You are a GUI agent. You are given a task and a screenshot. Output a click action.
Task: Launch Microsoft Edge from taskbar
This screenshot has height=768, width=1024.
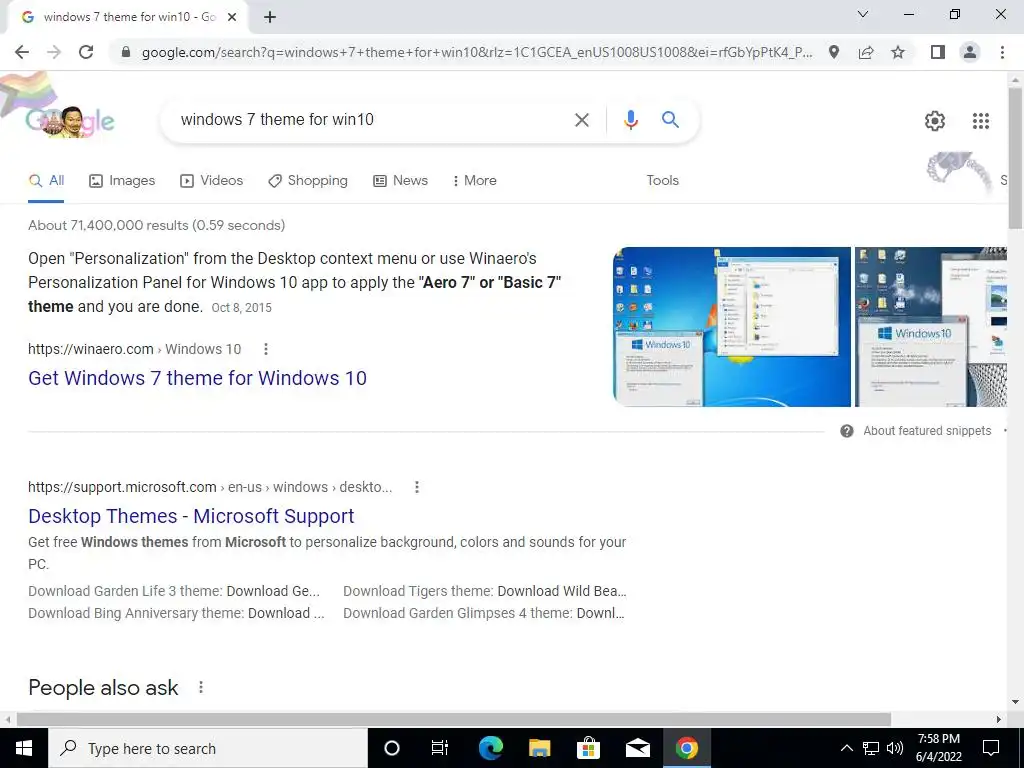(x=490, y=748)
